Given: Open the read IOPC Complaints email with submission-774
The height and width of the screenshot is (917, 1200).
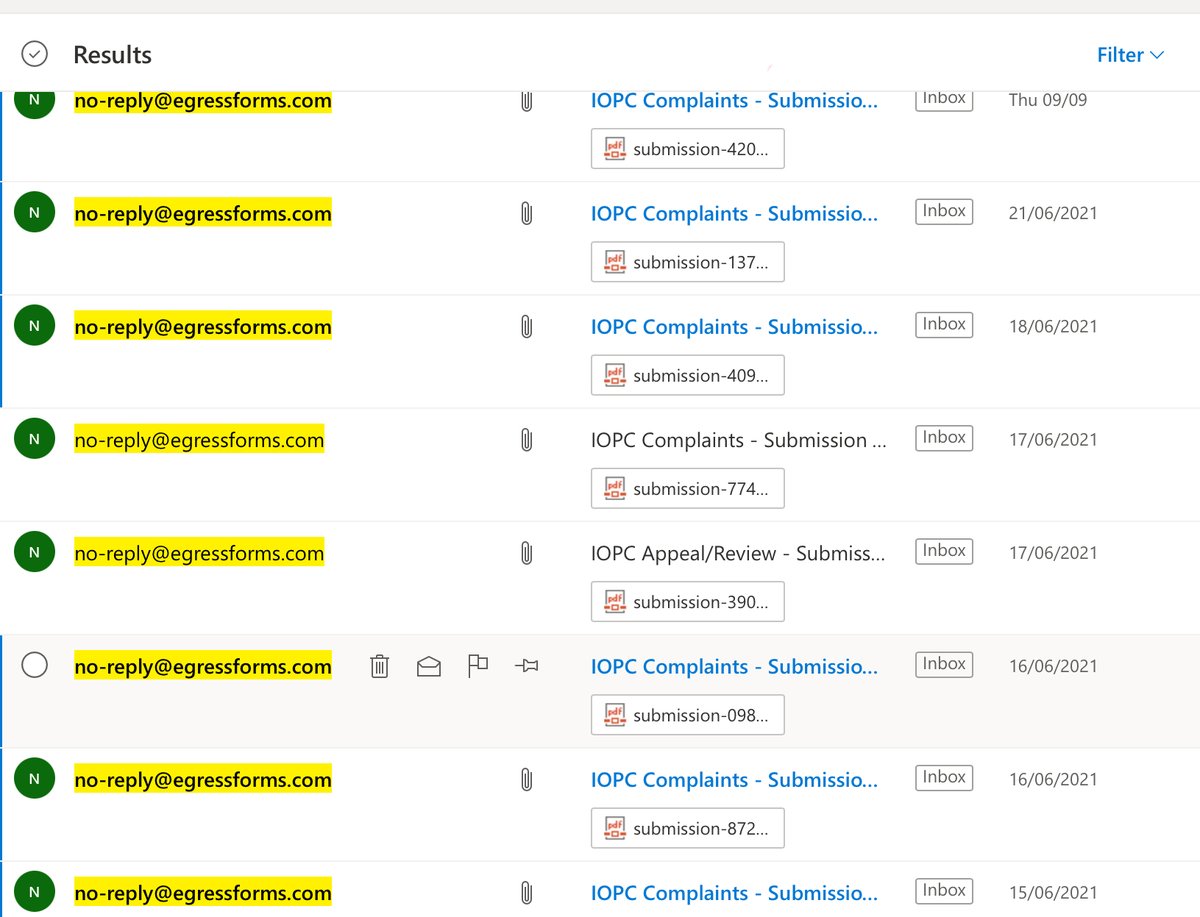Looking at the screenshot, I should [x=739, y=439].
